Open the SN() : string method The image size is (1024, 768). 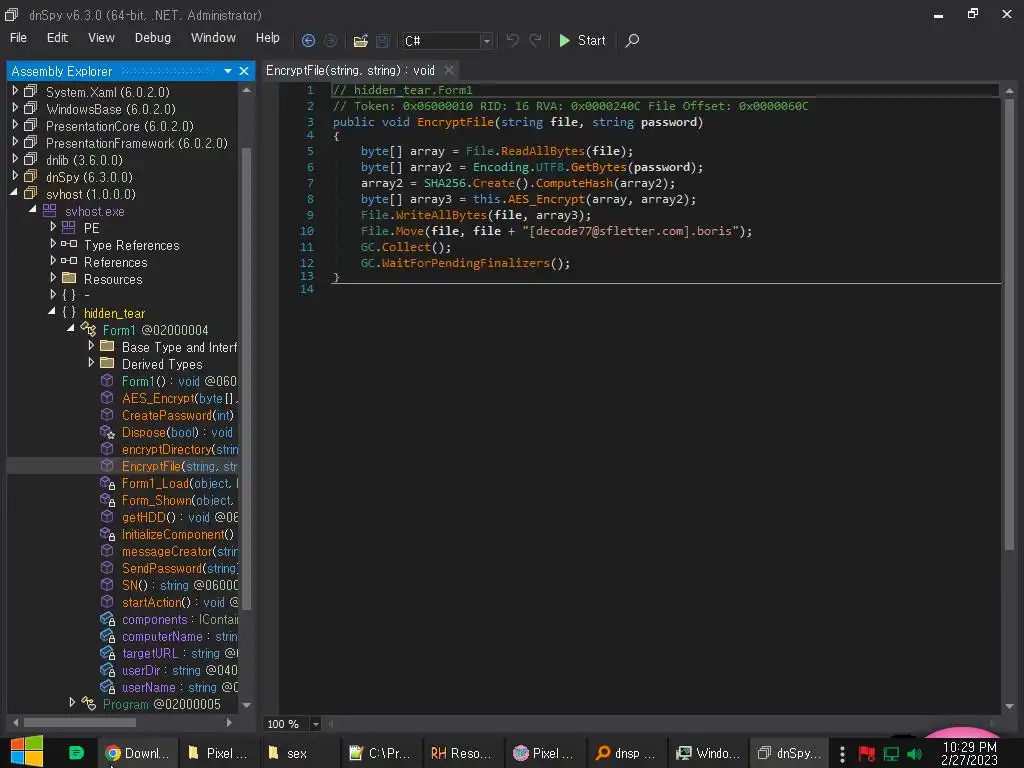[180, 585]
